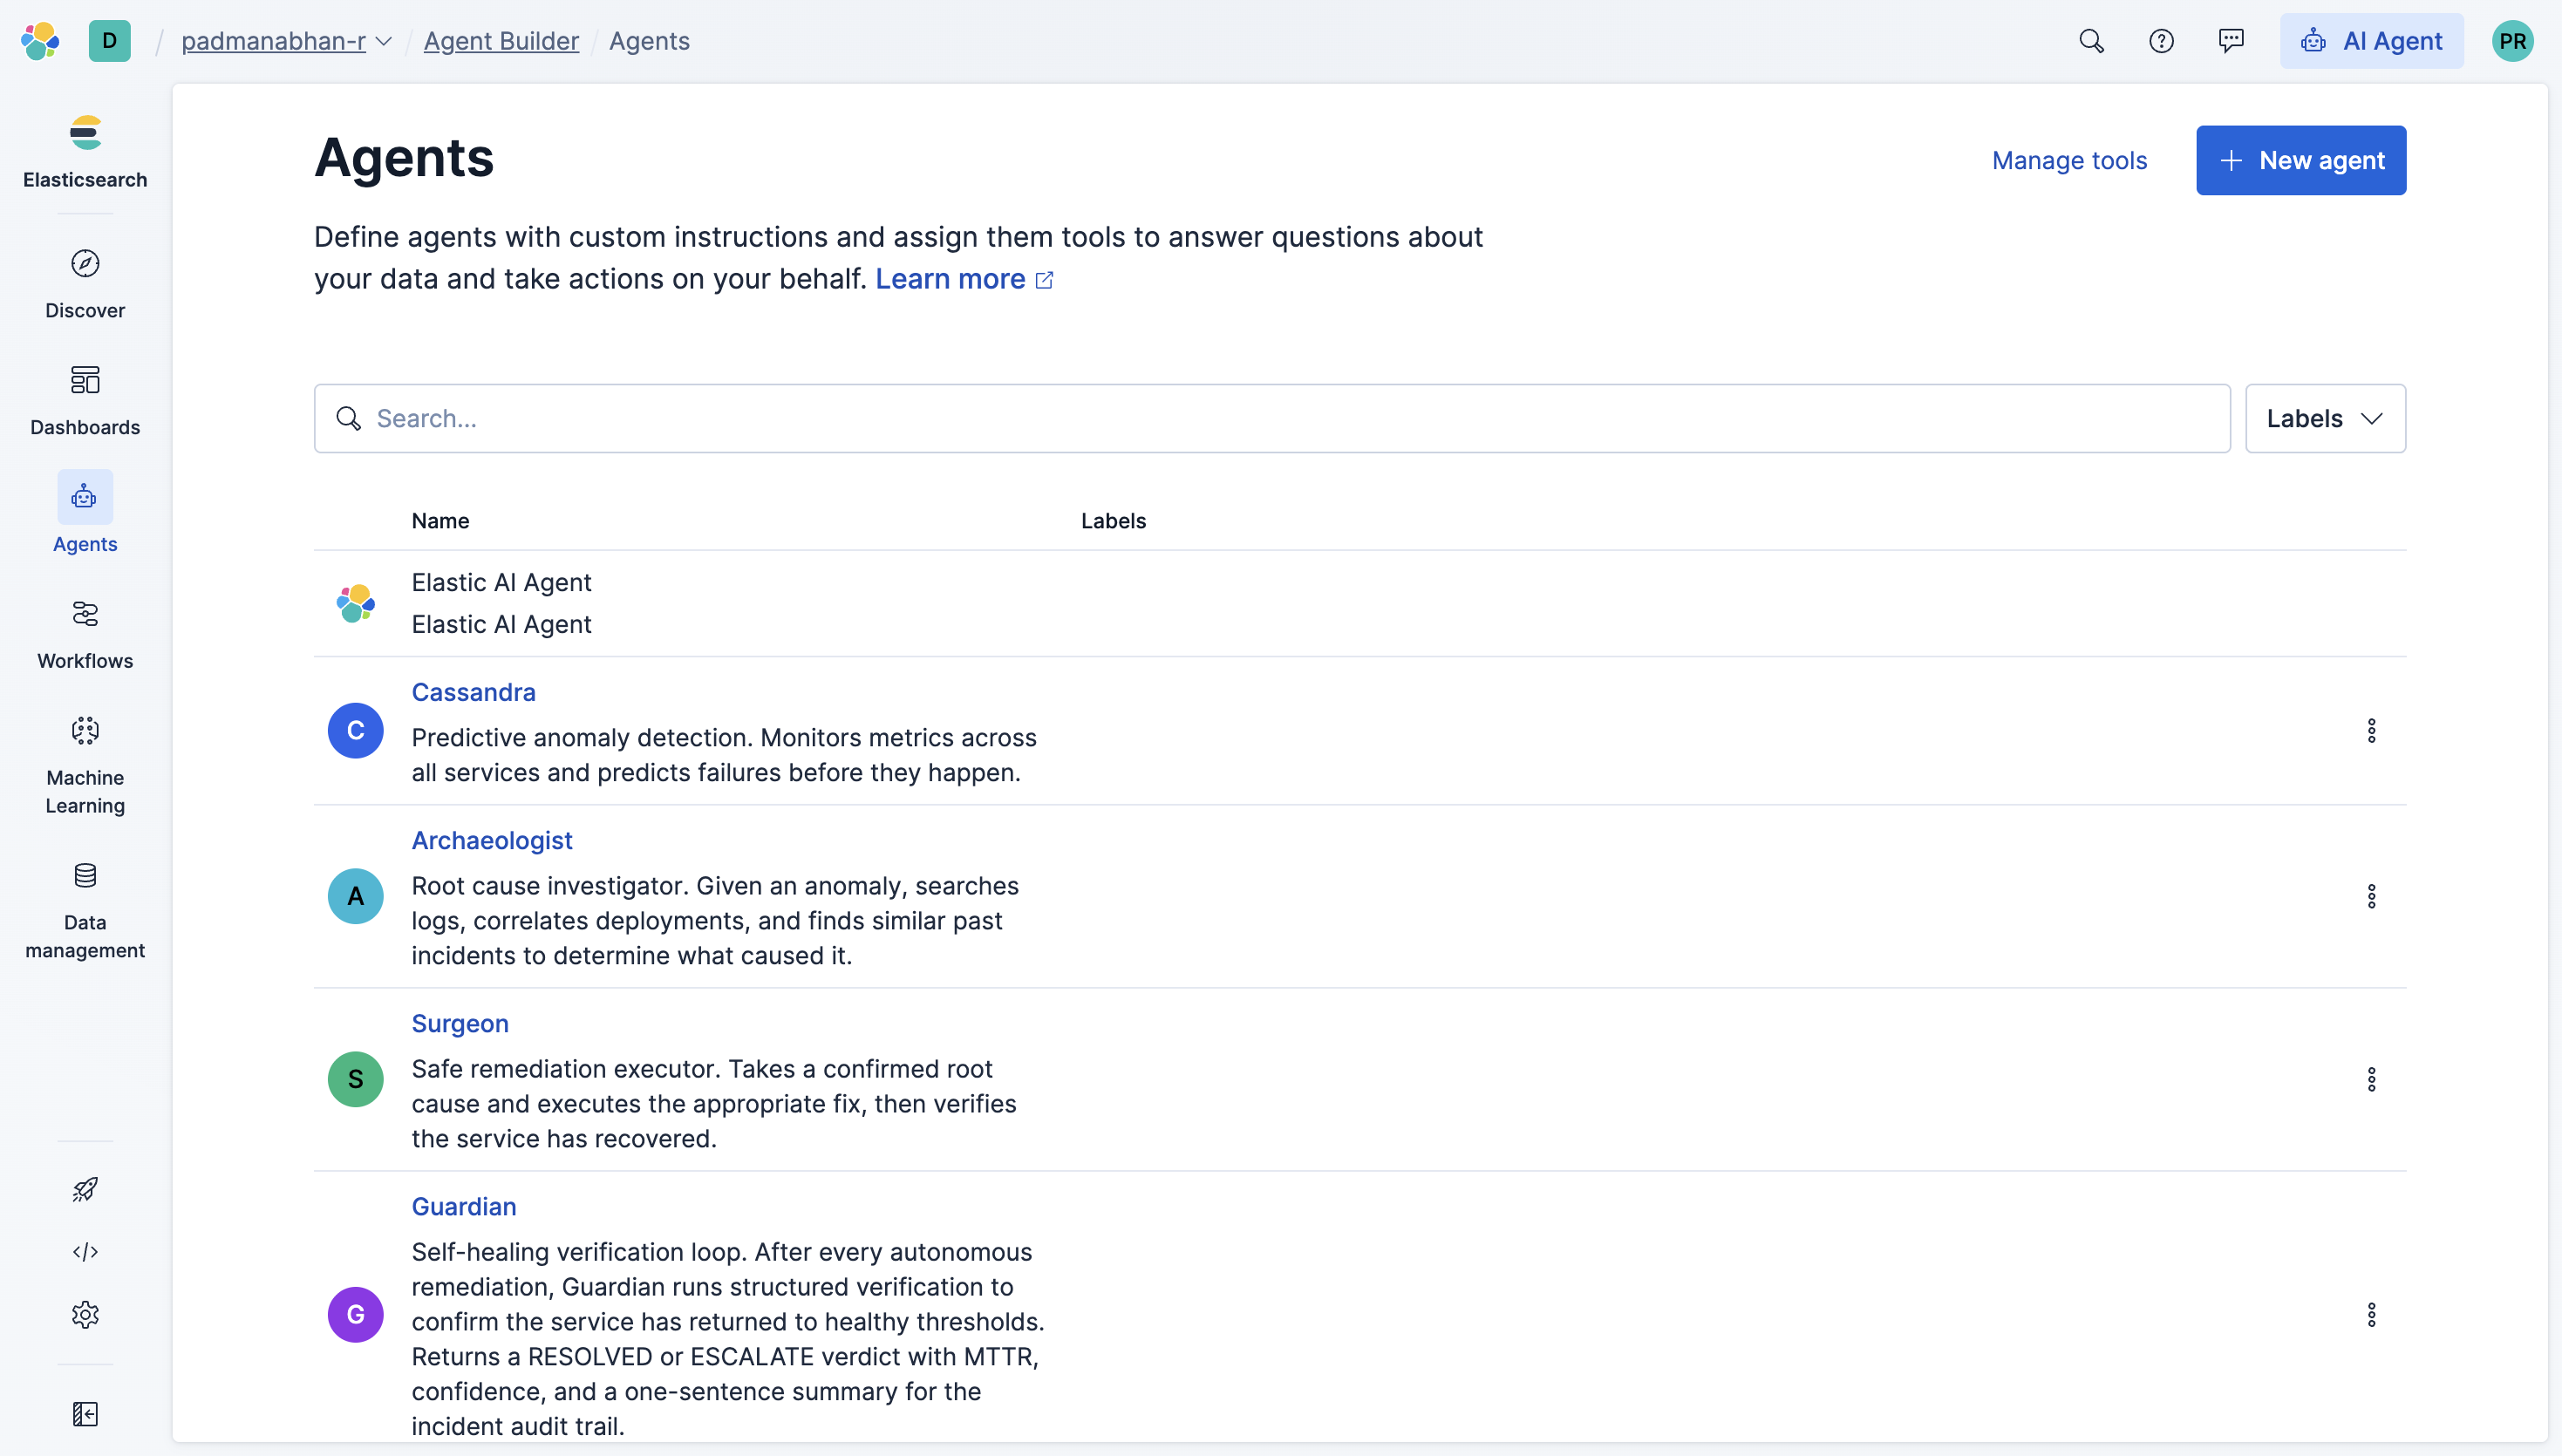Open developer tools code icon

pos(85,1251)
